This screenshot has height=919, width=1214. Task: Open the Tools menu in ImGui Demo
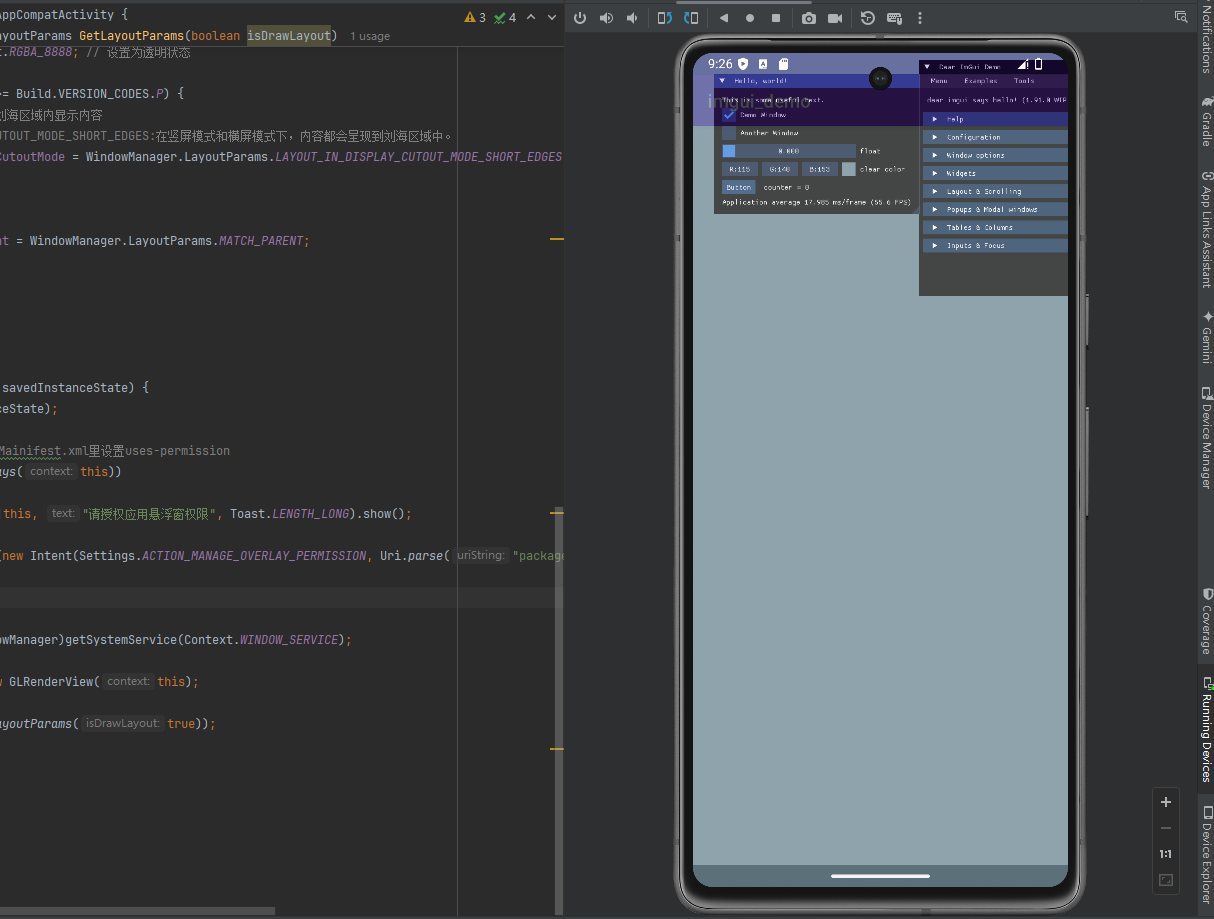coord(1024,81)
